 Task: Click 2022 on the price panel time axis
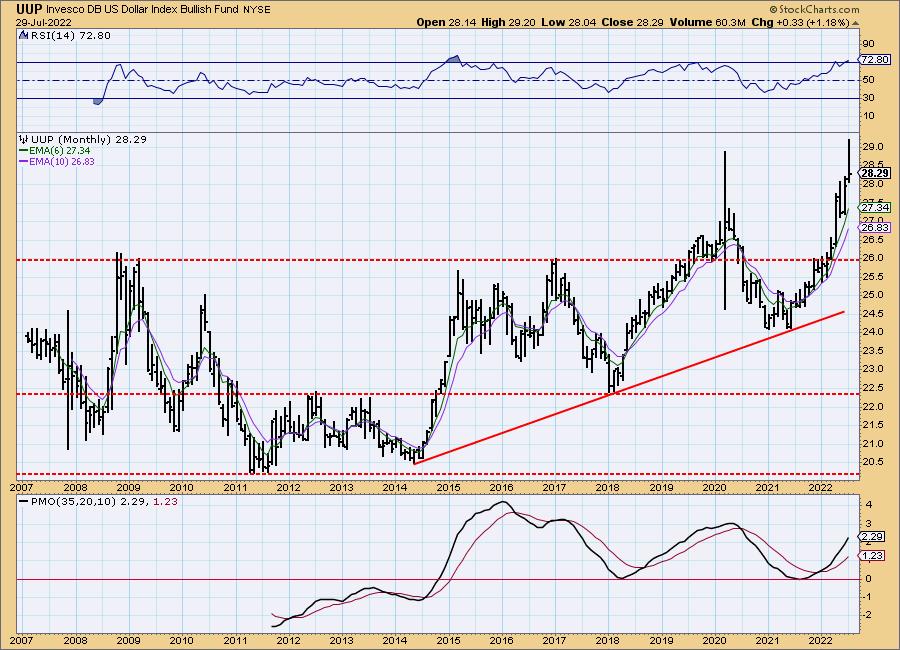821,488
